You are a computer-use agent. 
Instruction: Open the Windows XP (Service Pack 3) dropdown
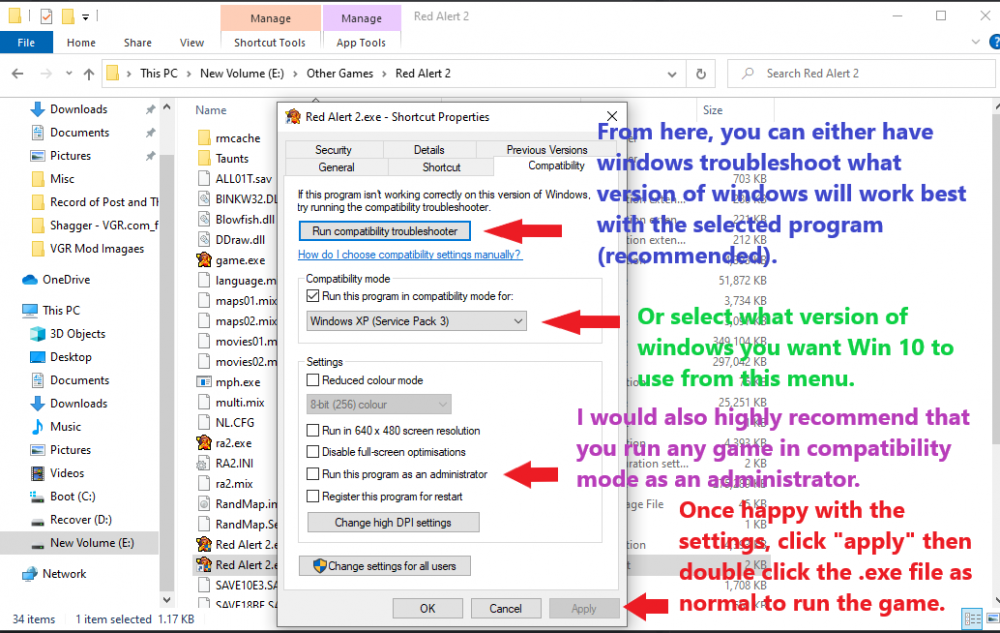416,321
